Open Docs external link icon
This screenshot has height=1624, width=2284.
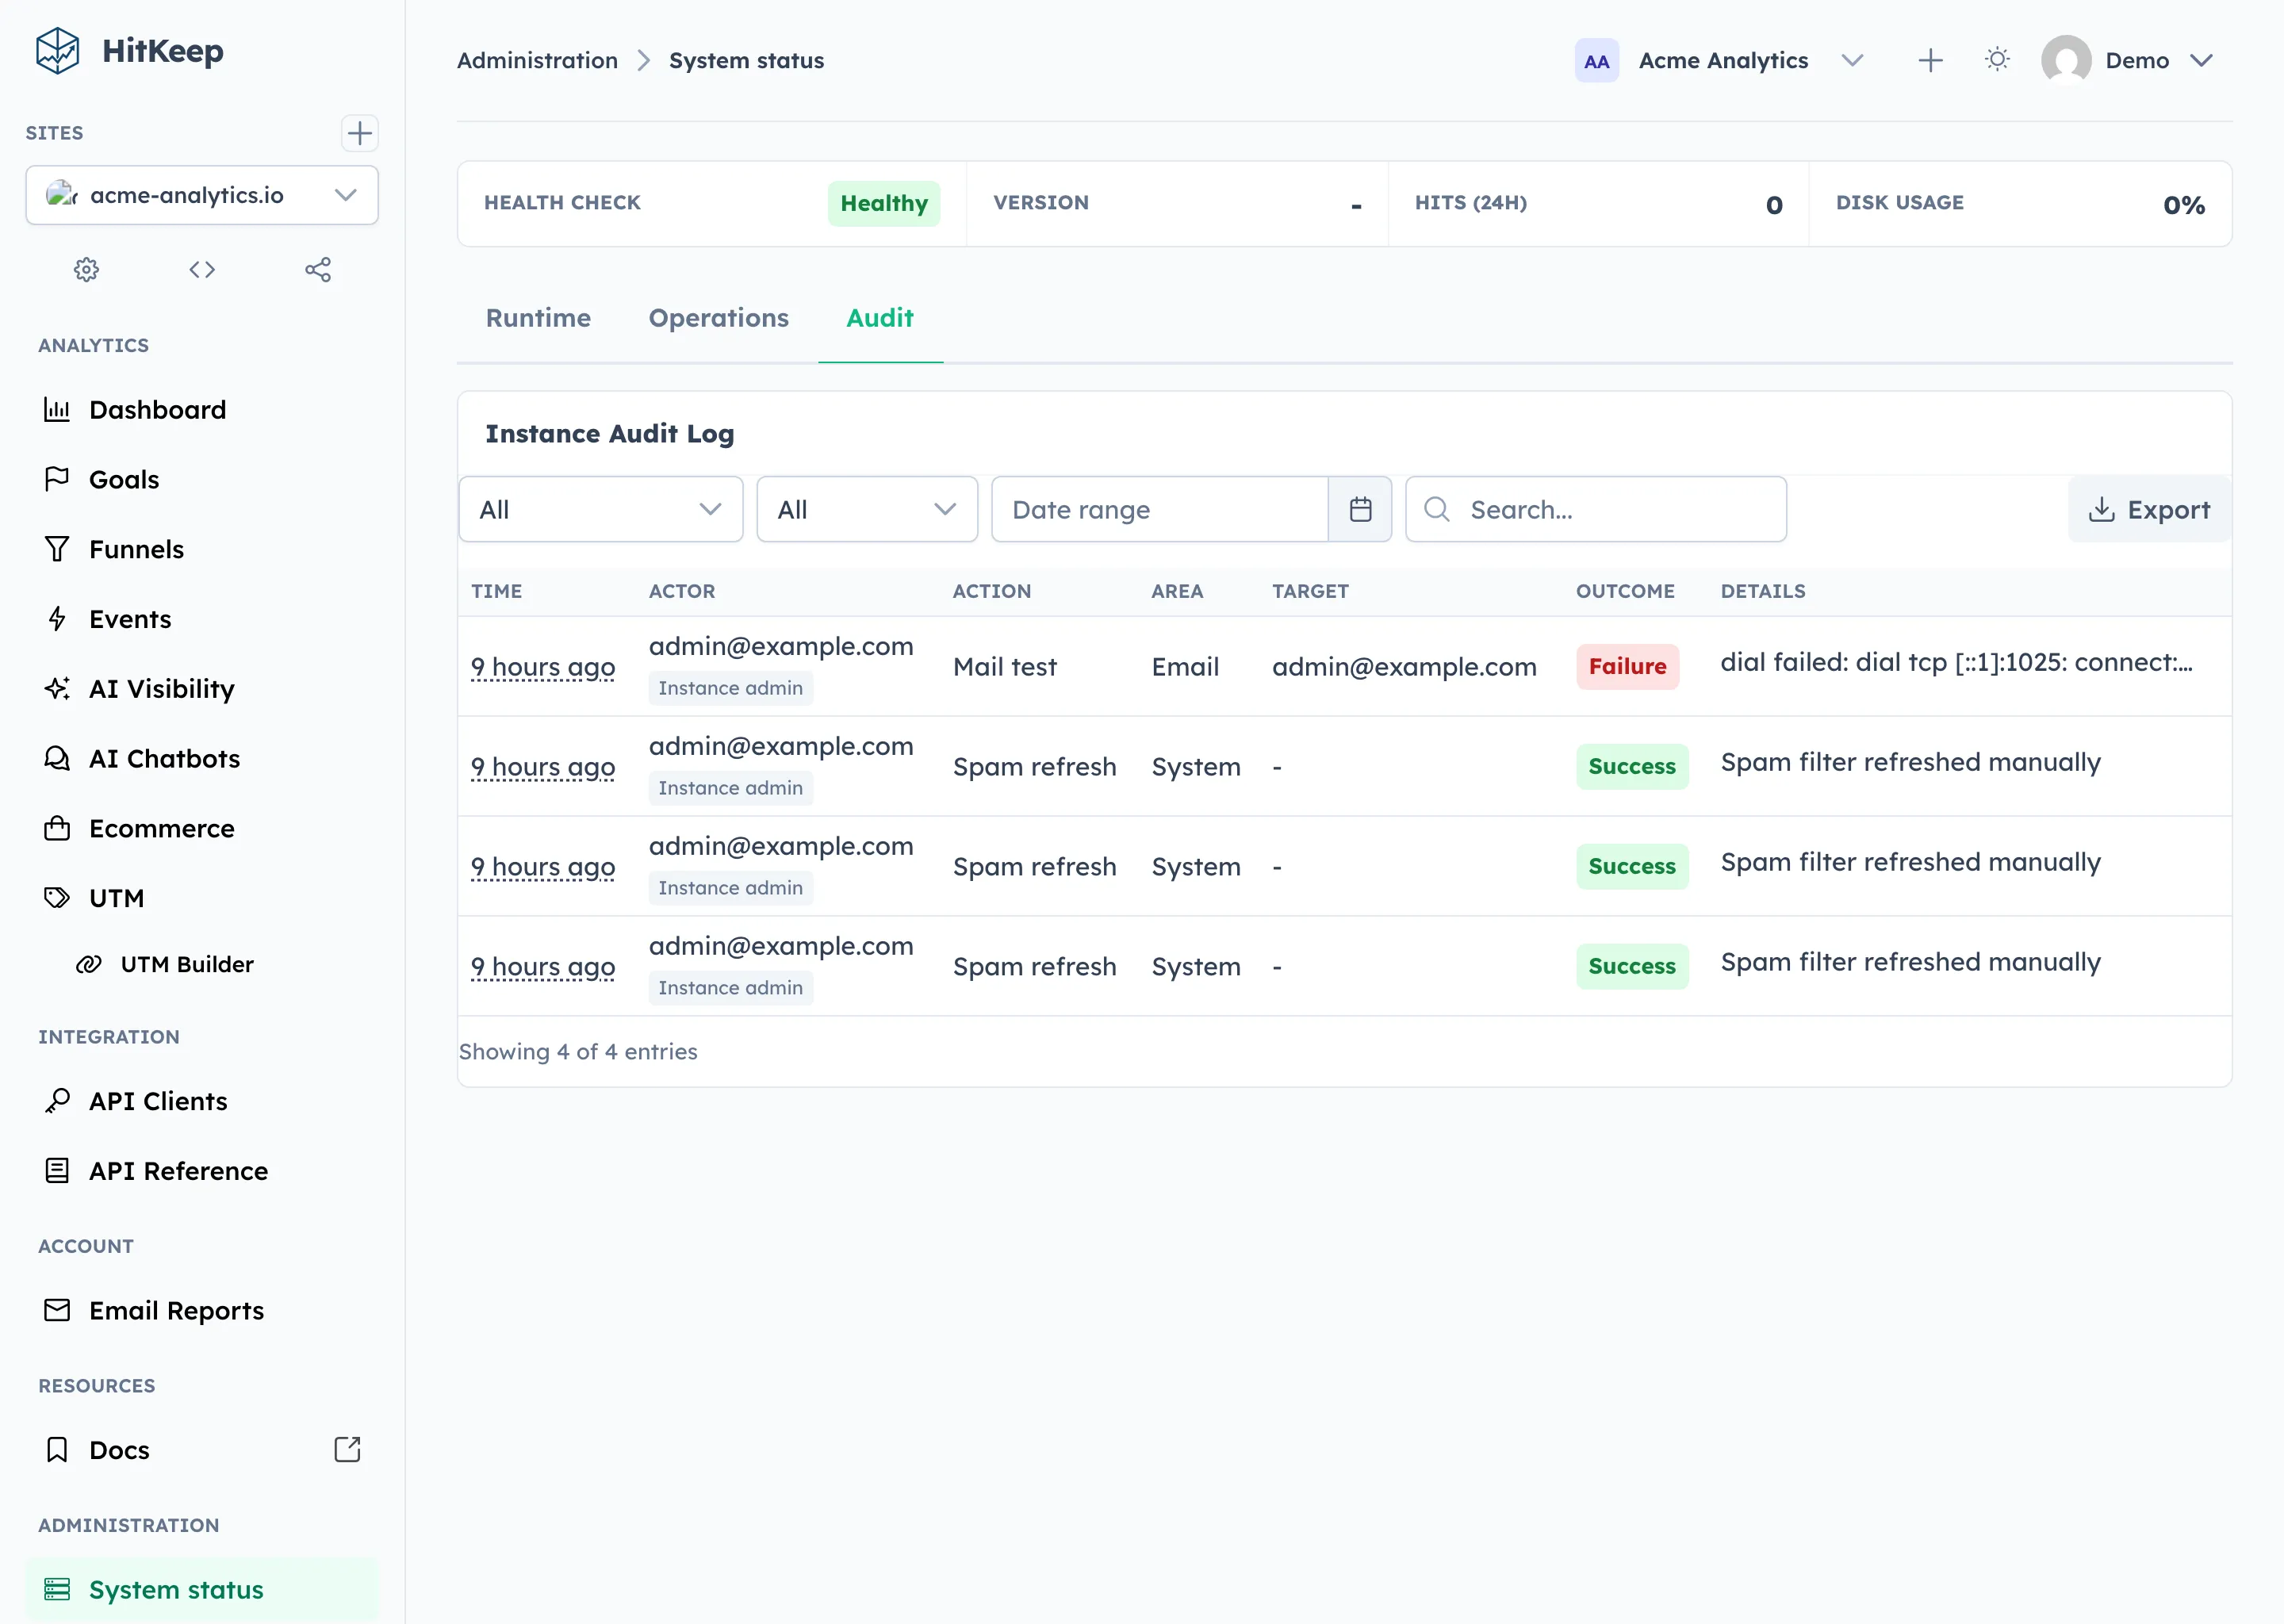click(347, 1450)
